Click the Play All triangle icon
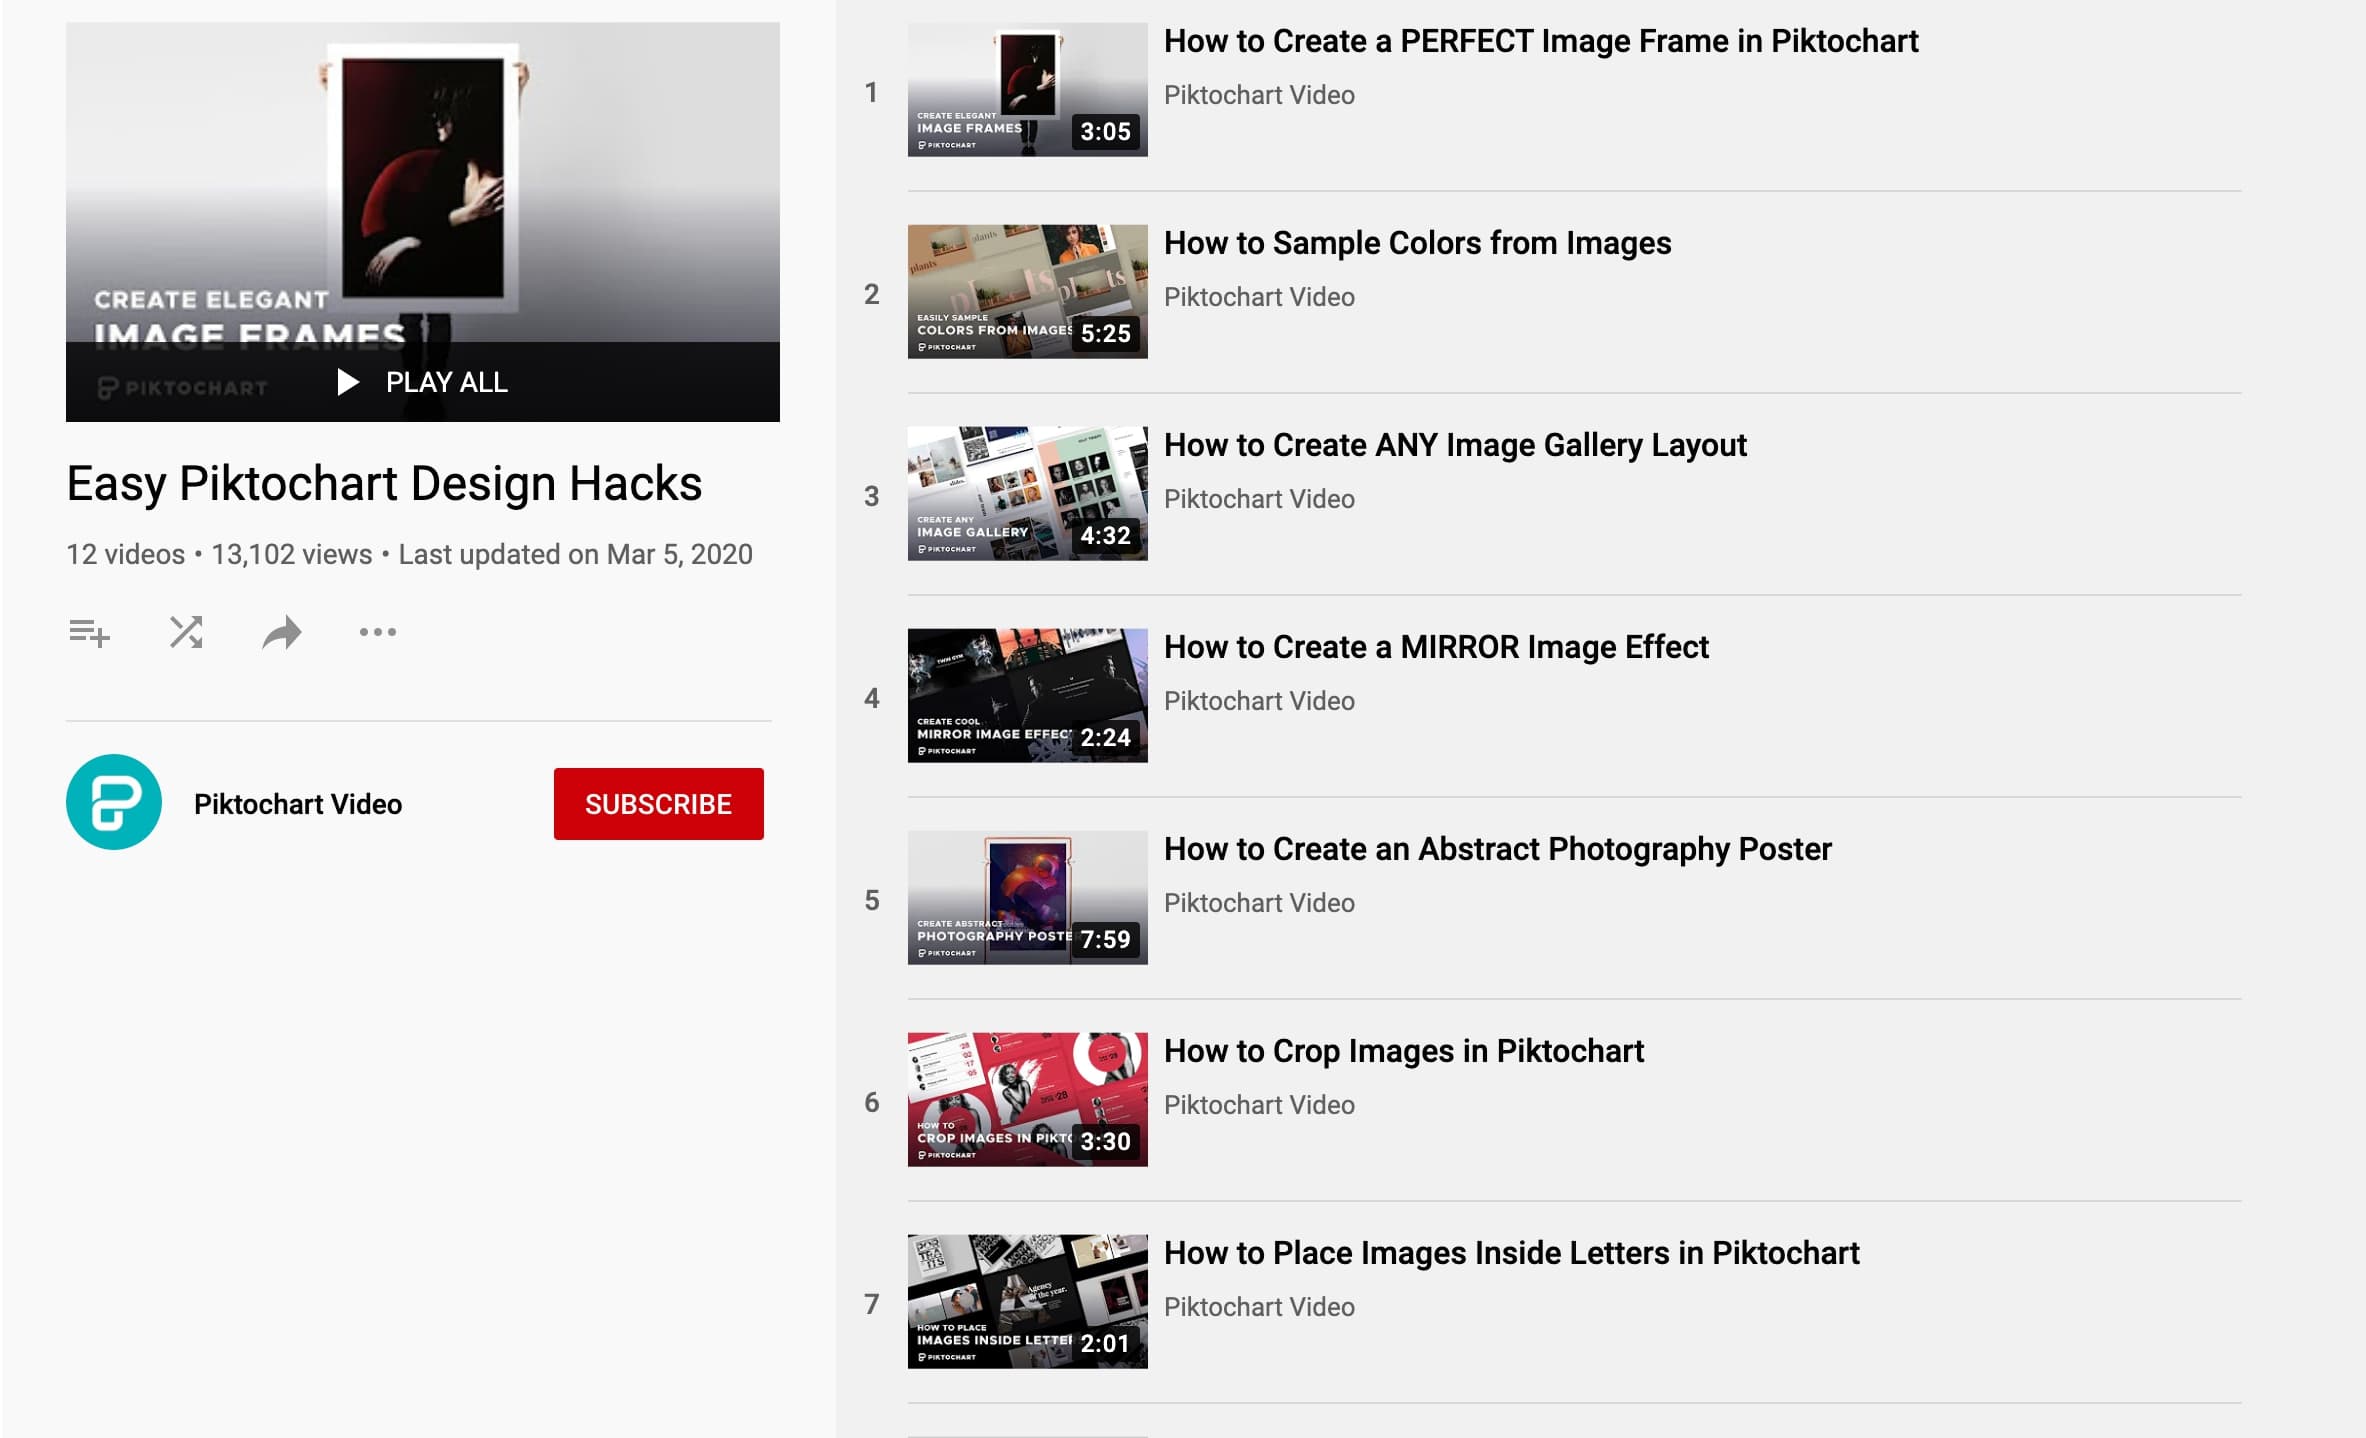 (347, 382)
